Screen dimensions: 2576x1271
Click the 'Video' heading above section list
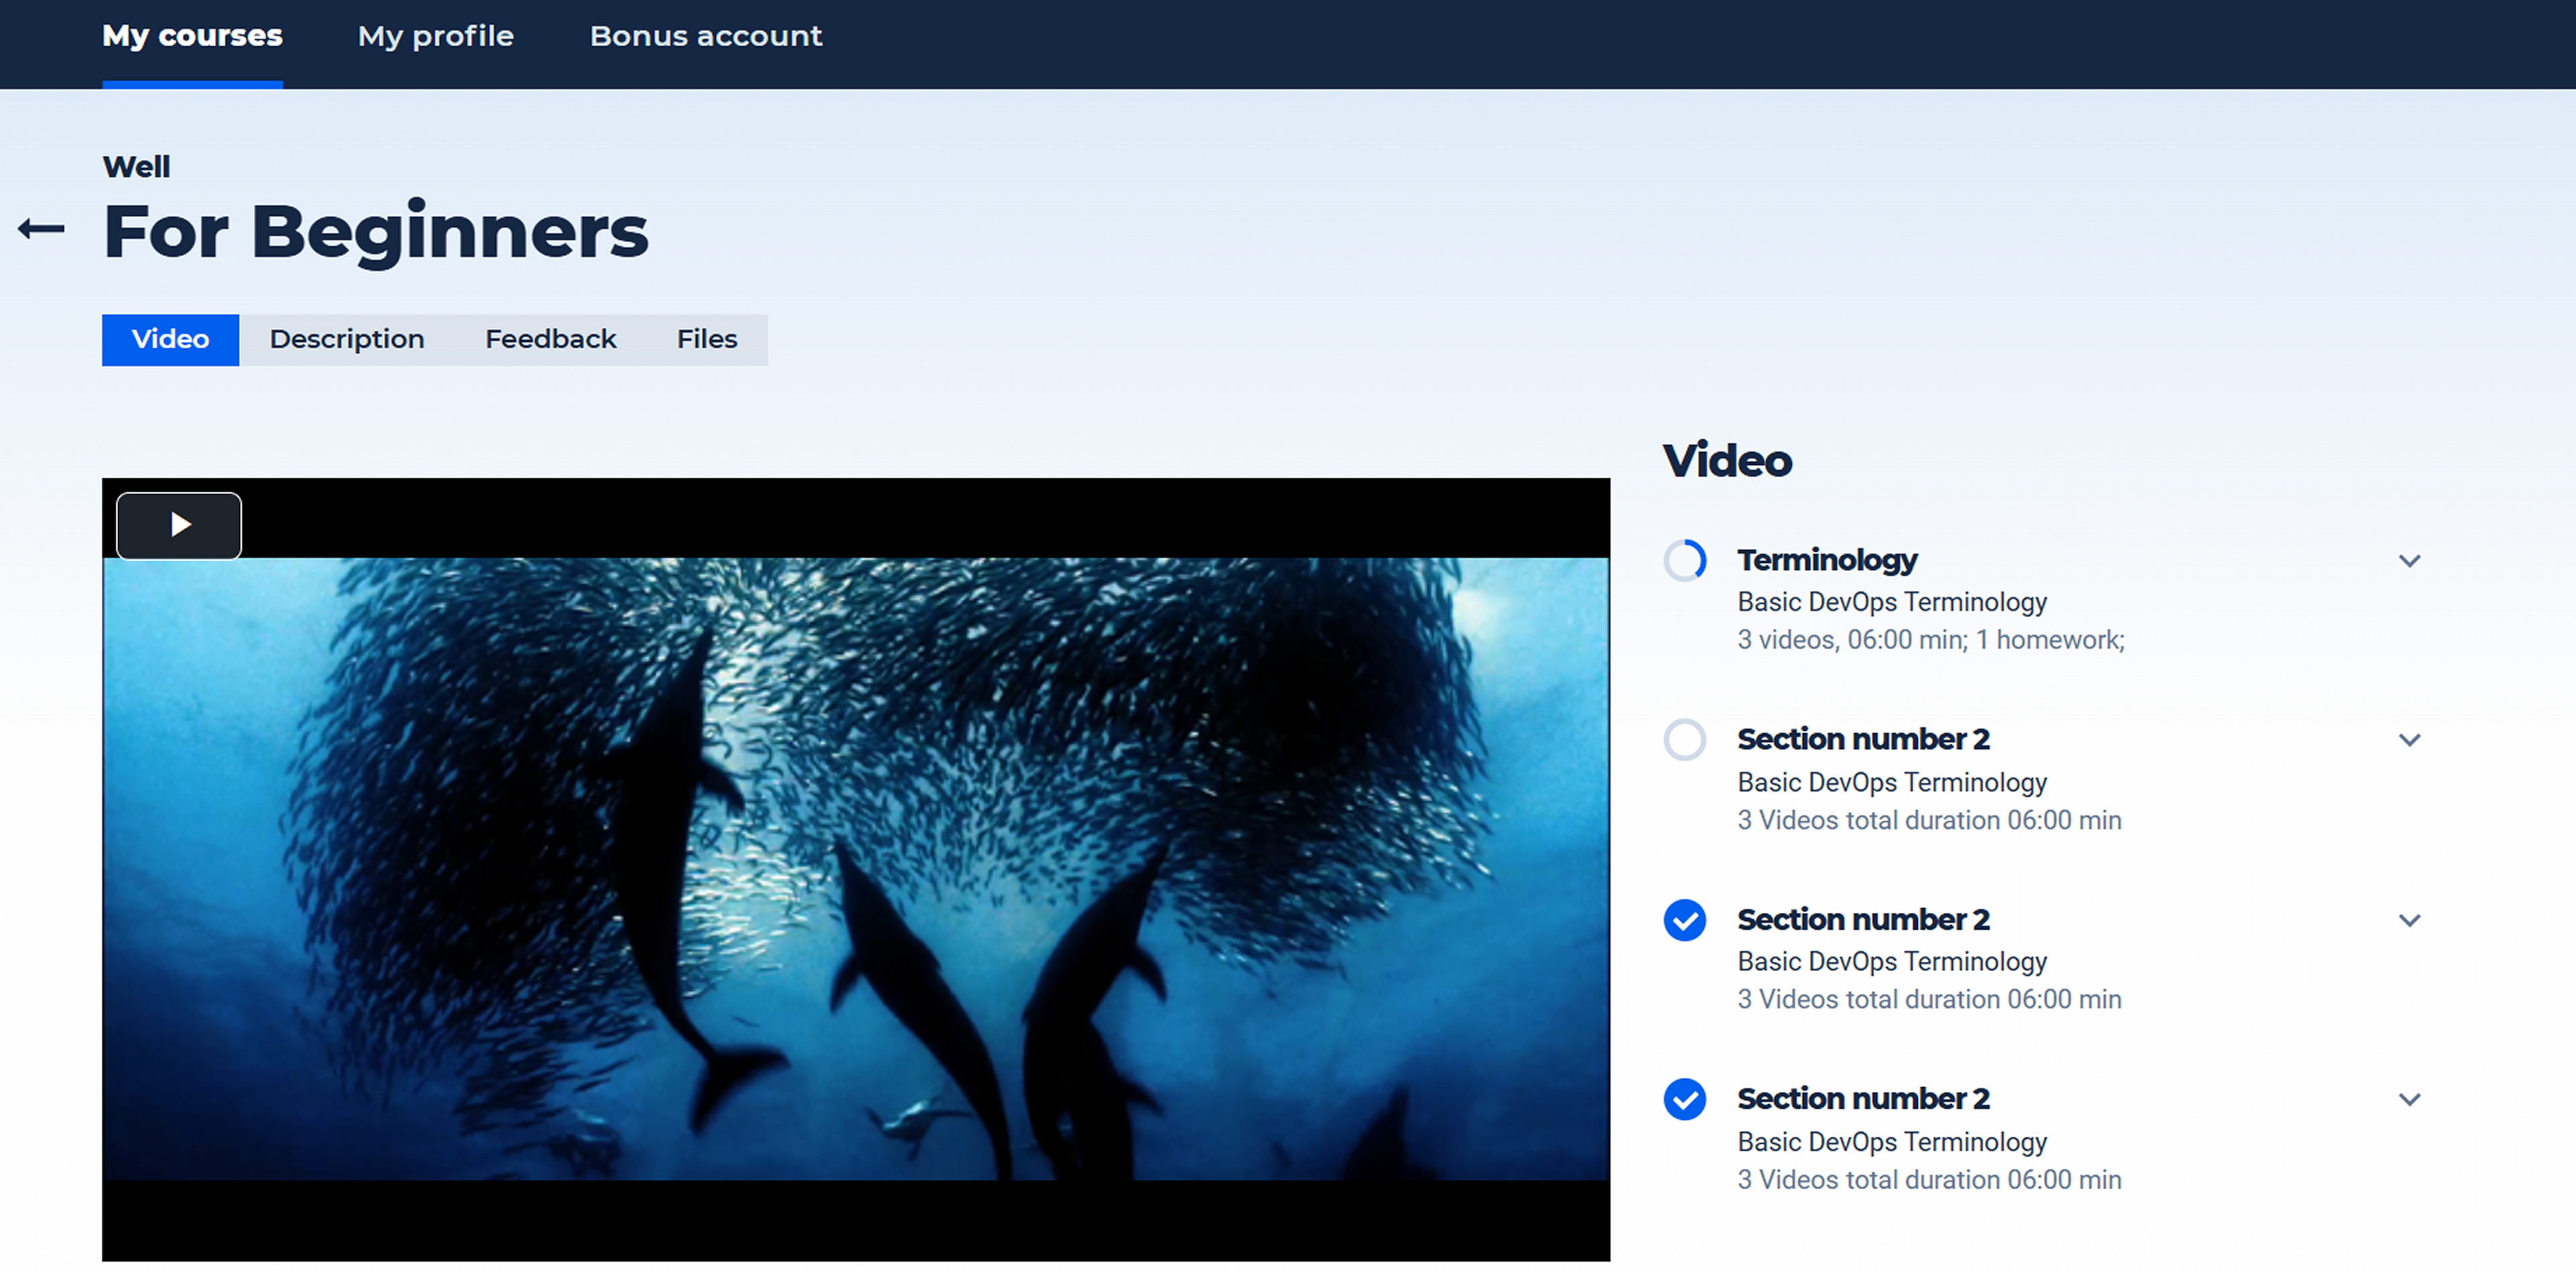(1727, 461)
